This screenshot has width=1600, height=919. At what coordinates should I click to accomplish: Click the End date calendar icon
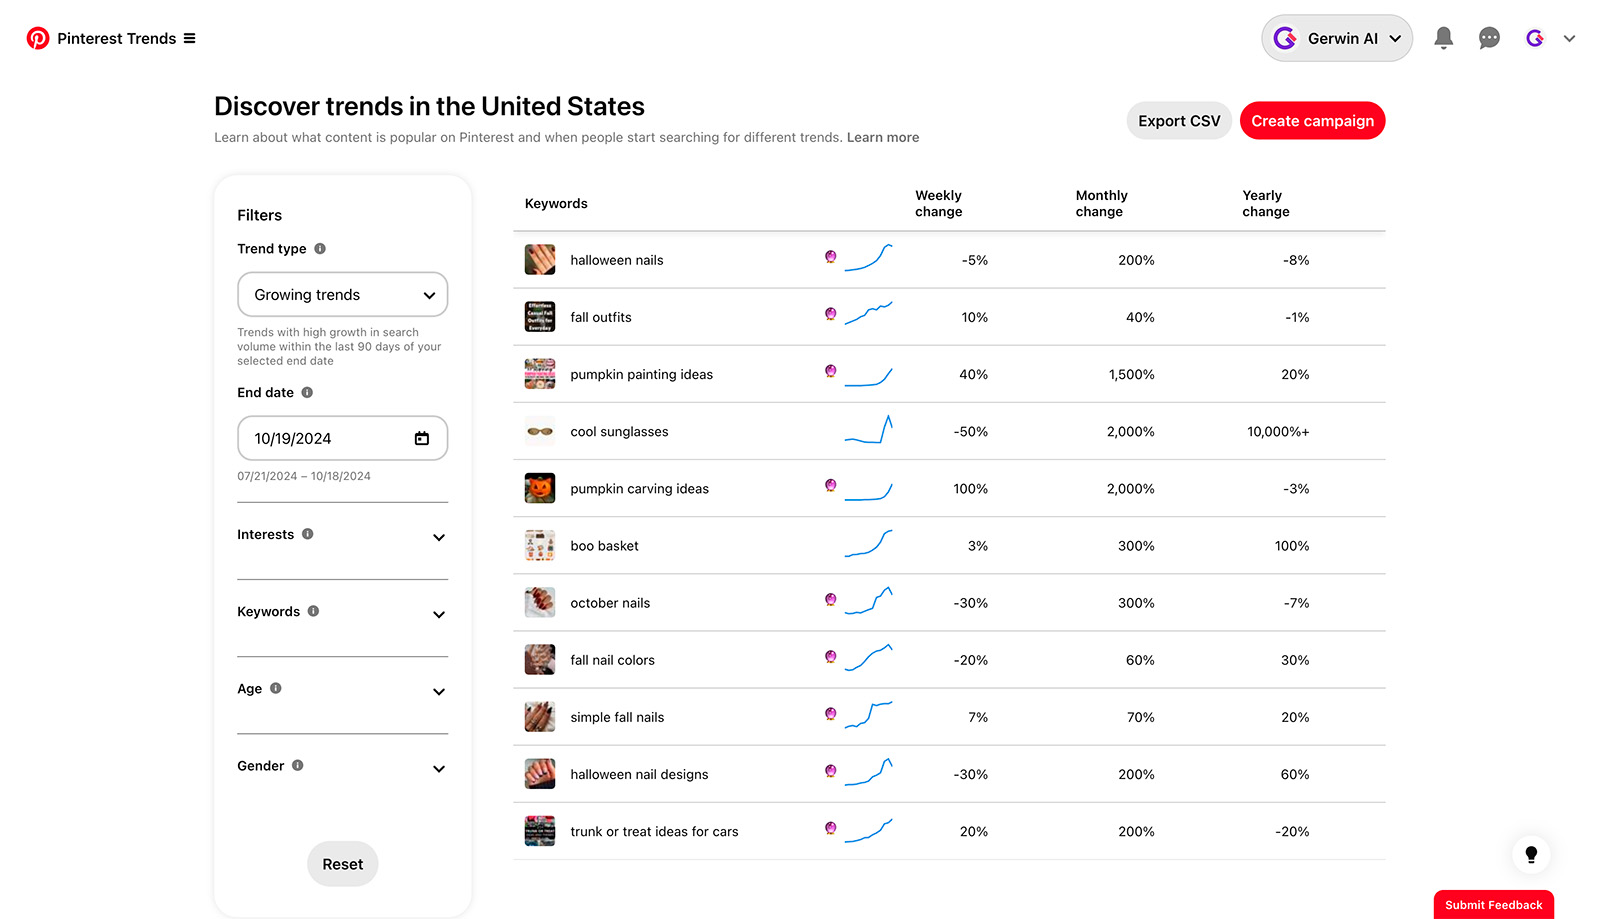coord(422,438)
